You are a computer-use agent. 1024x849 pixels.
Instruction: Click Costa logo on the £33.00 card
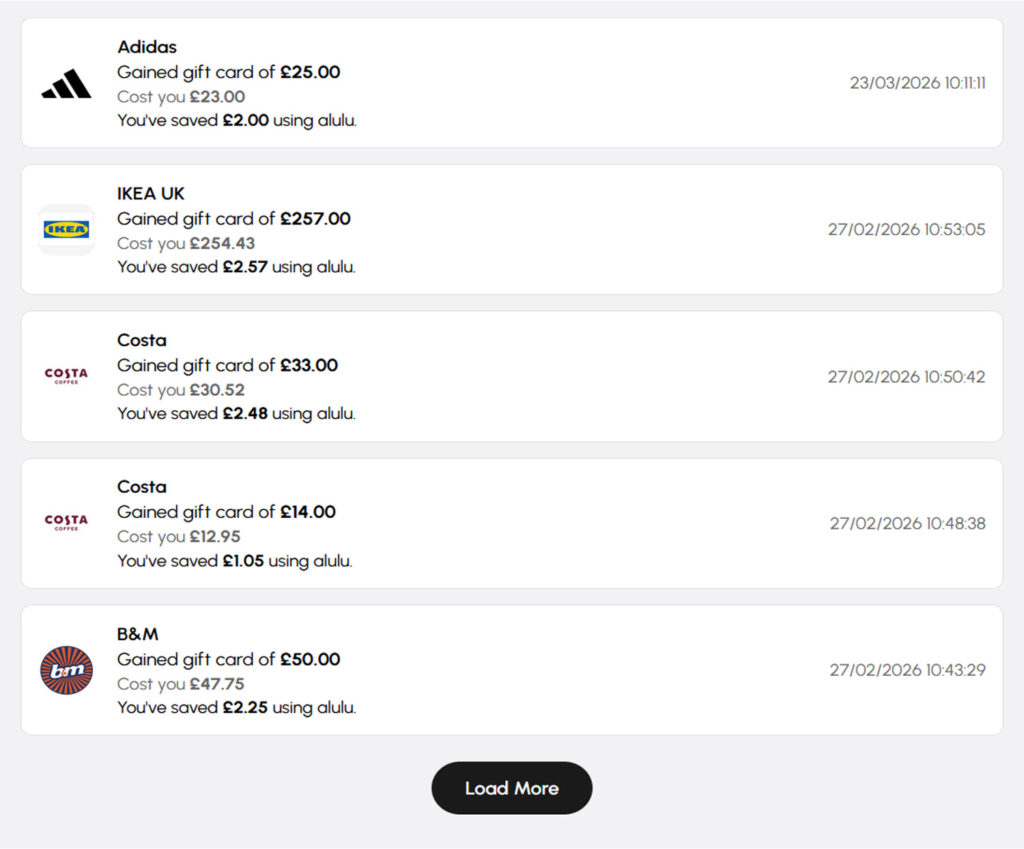click(x=66, y=376)
